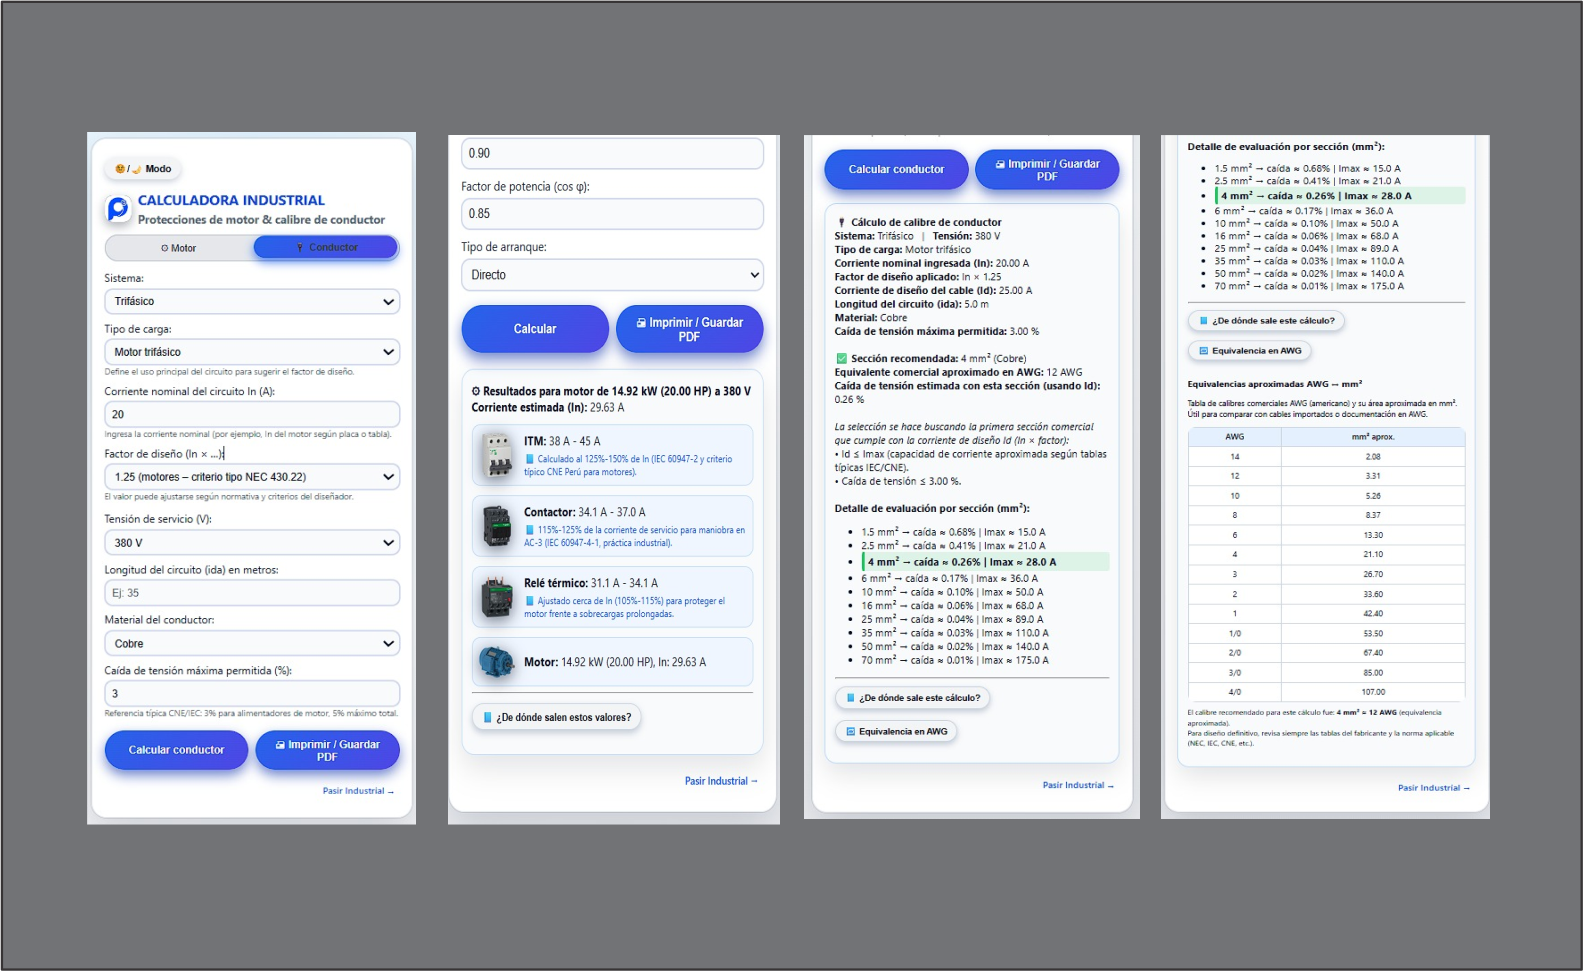This screenshot has width=1583, height=971.
Task: Click the Relé térmico device image
Action: 497,597
